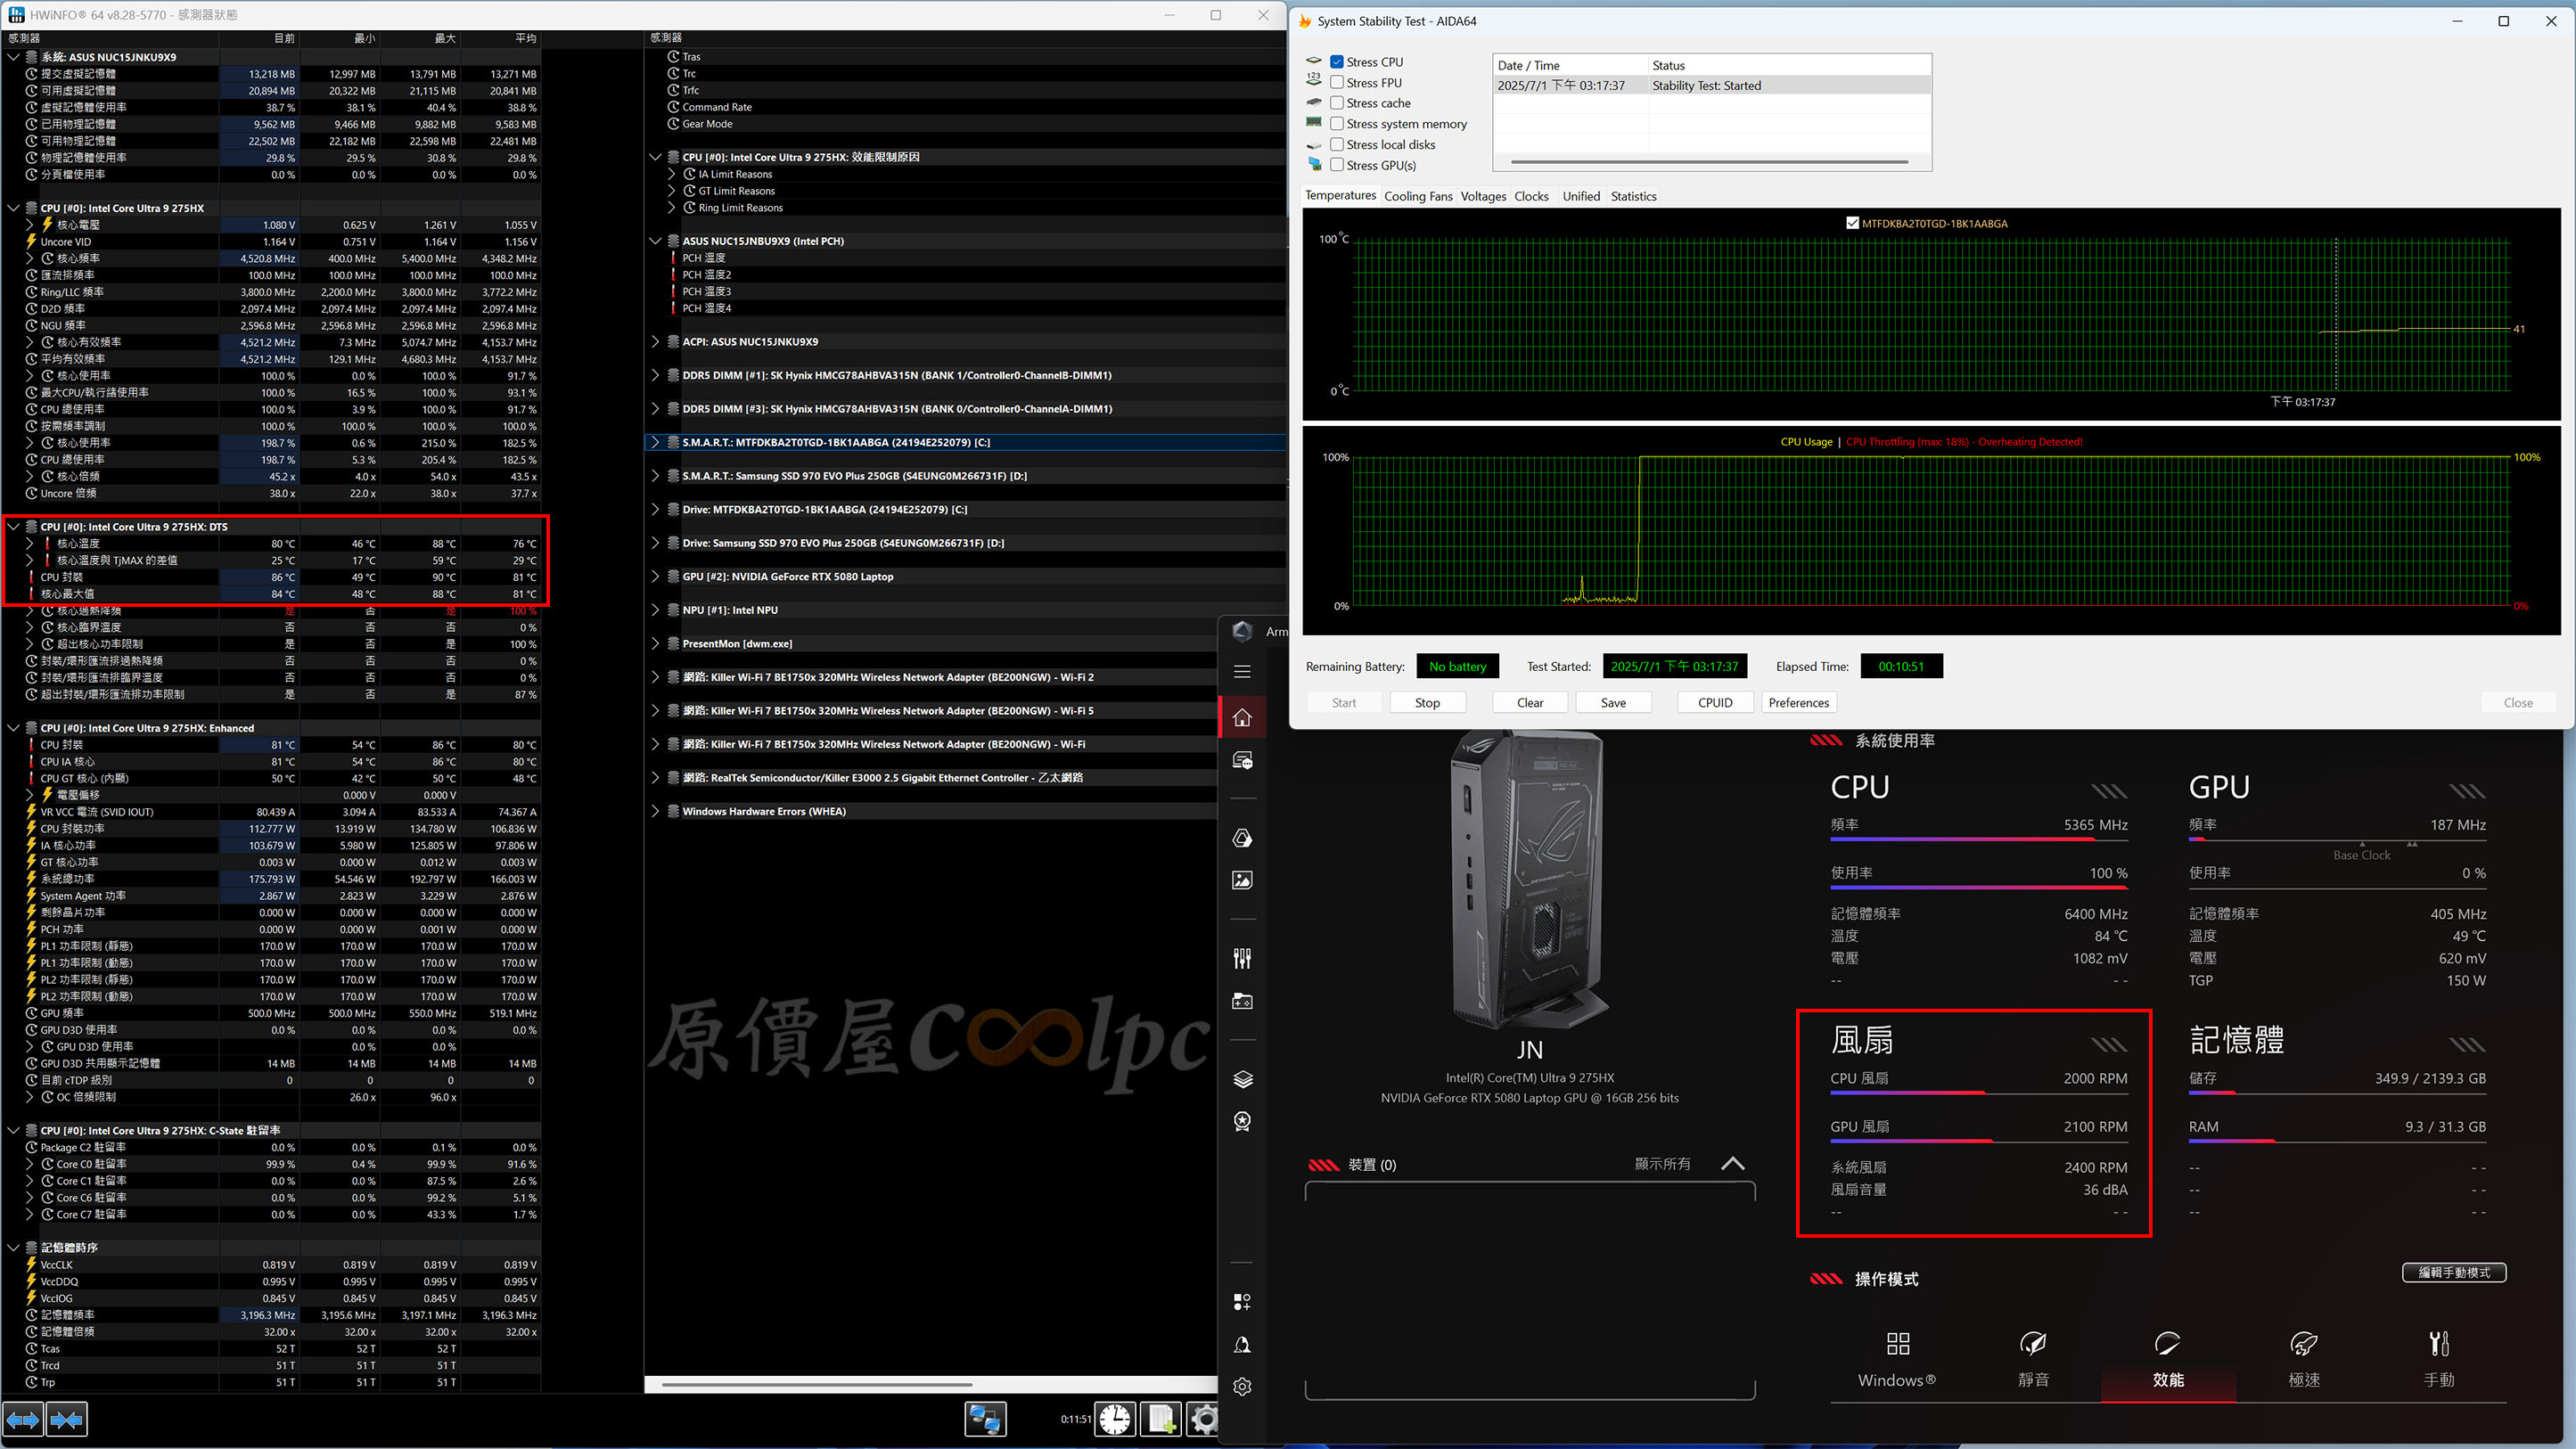This screenshot has height=1449, width=2576.
Task: Click HWiNFO collapse-columns arrows button
Action: [x=67, y=1419]
